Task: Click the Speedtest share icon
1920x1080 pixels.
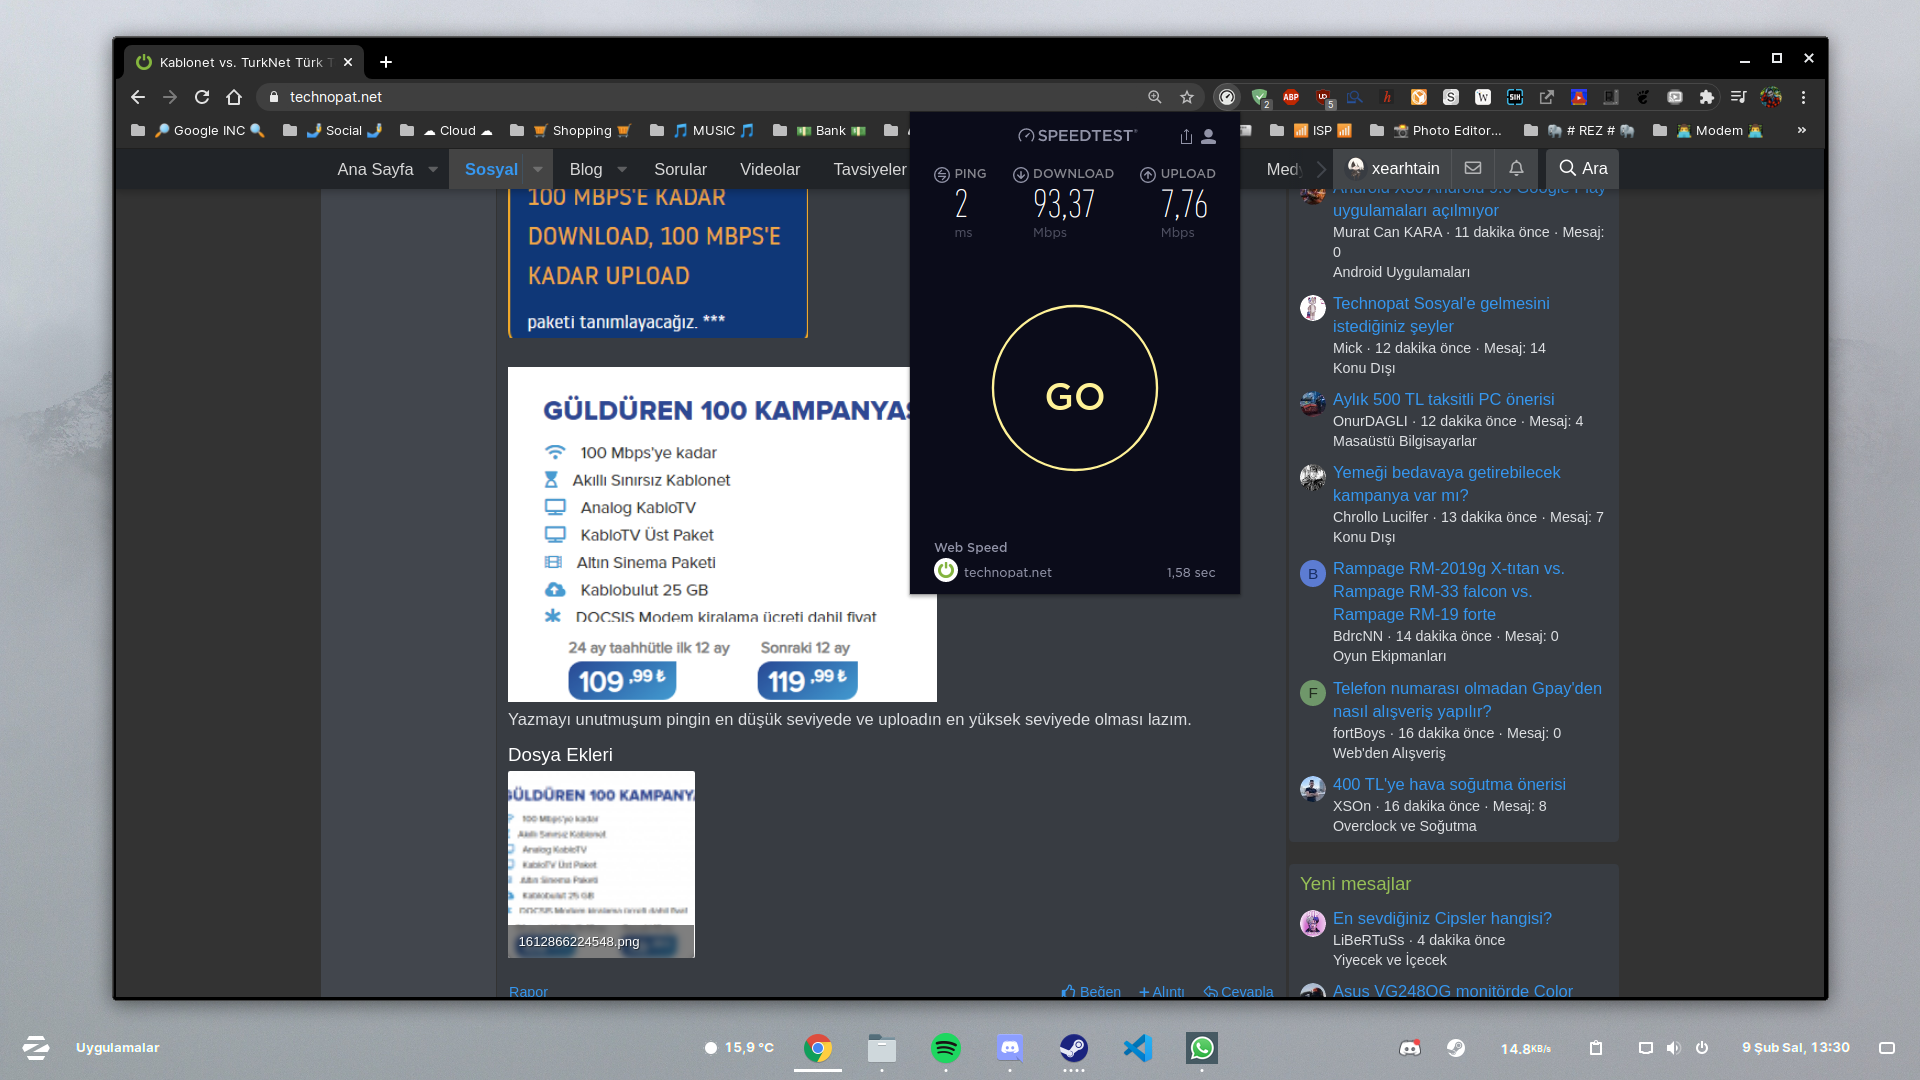Action: coord(1186,136)
